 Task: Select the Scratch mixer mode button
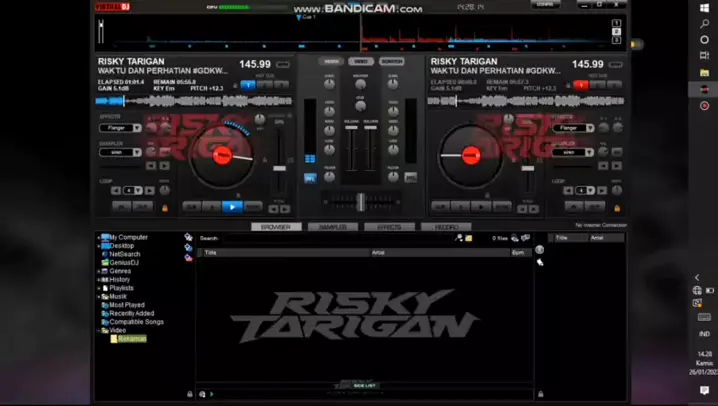click(x=391, y=62)
